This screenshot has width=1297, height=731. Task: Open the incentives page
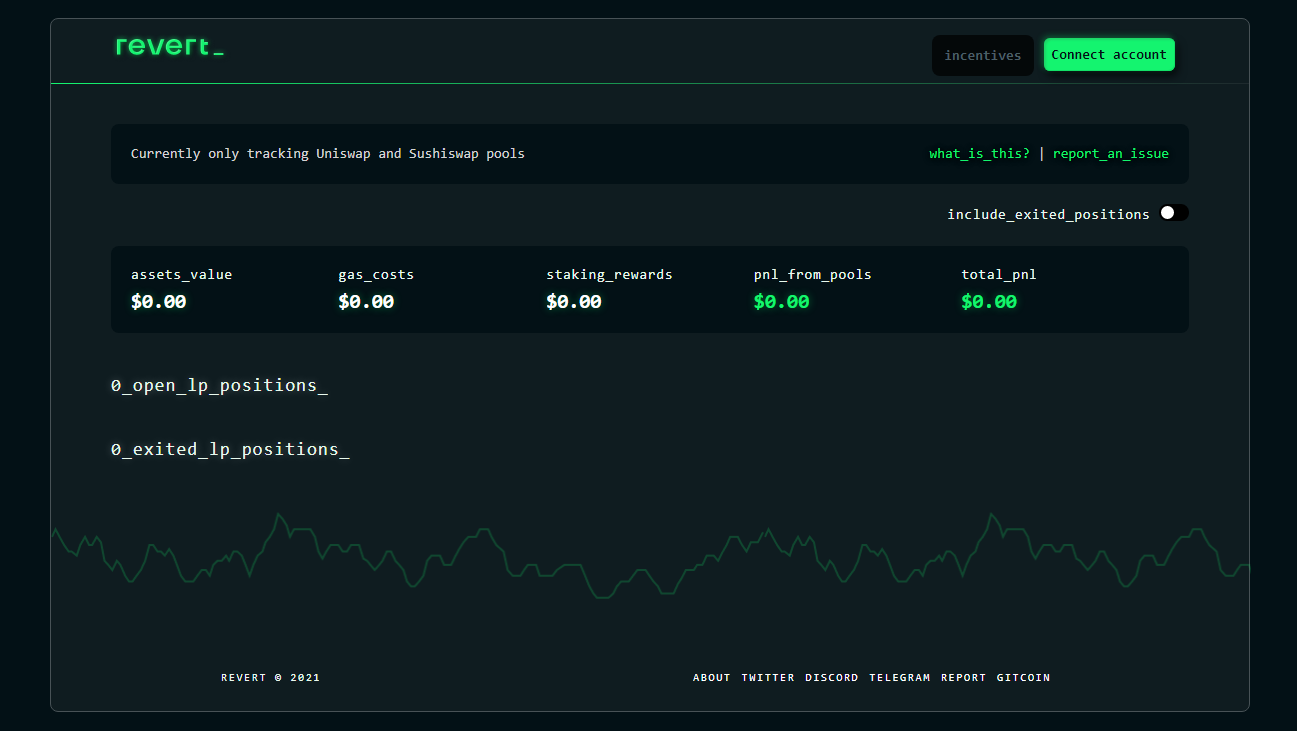point(982,56)
